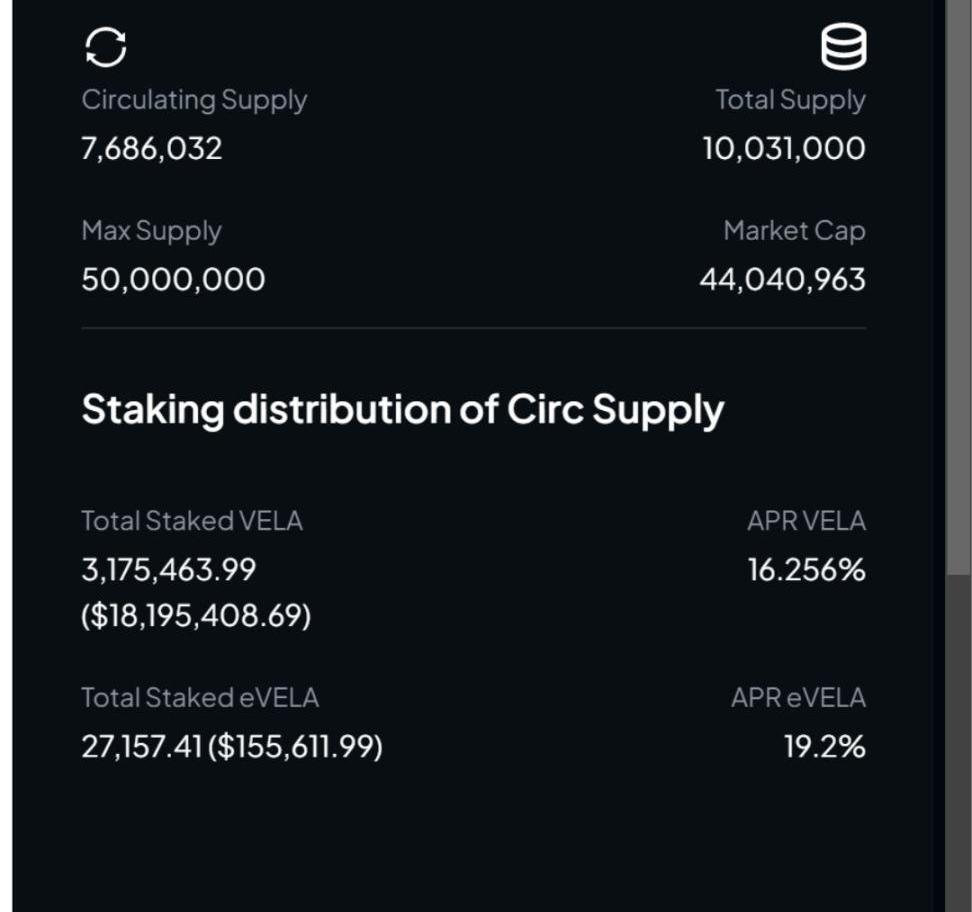This screenshot has height=912, width=972.
Task: Click the APR eVELA label
Action: point(798,698)
